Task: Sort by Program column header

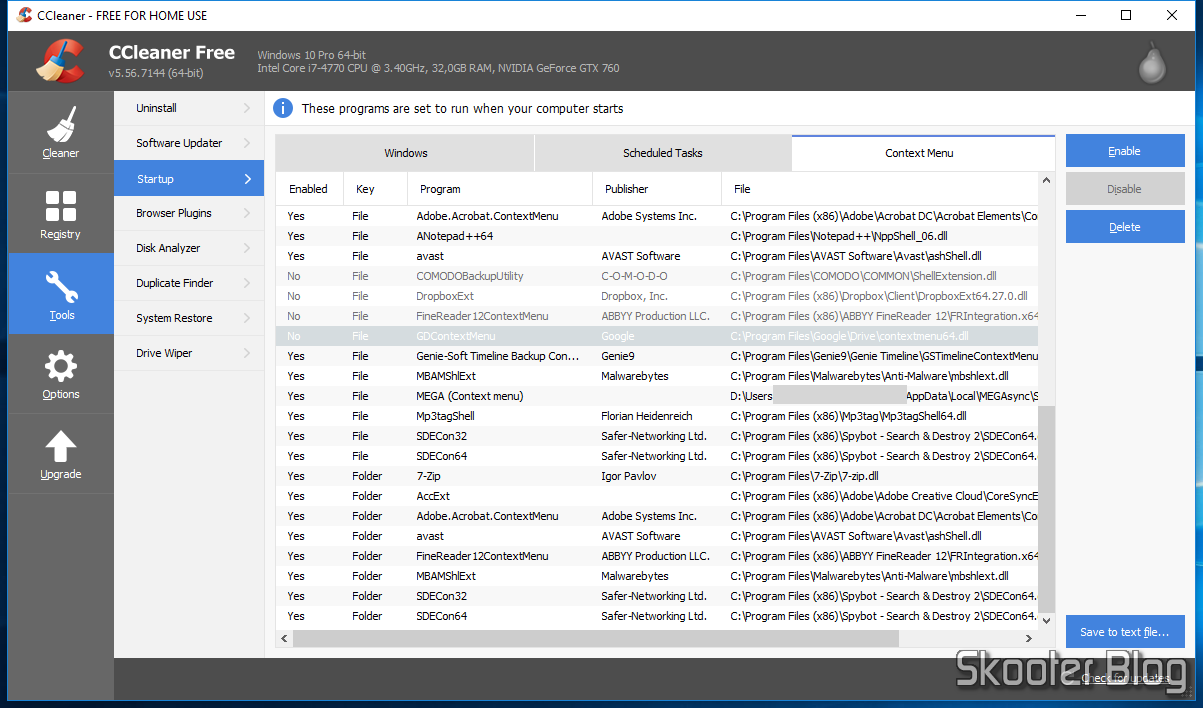Action: click(500, 189)
